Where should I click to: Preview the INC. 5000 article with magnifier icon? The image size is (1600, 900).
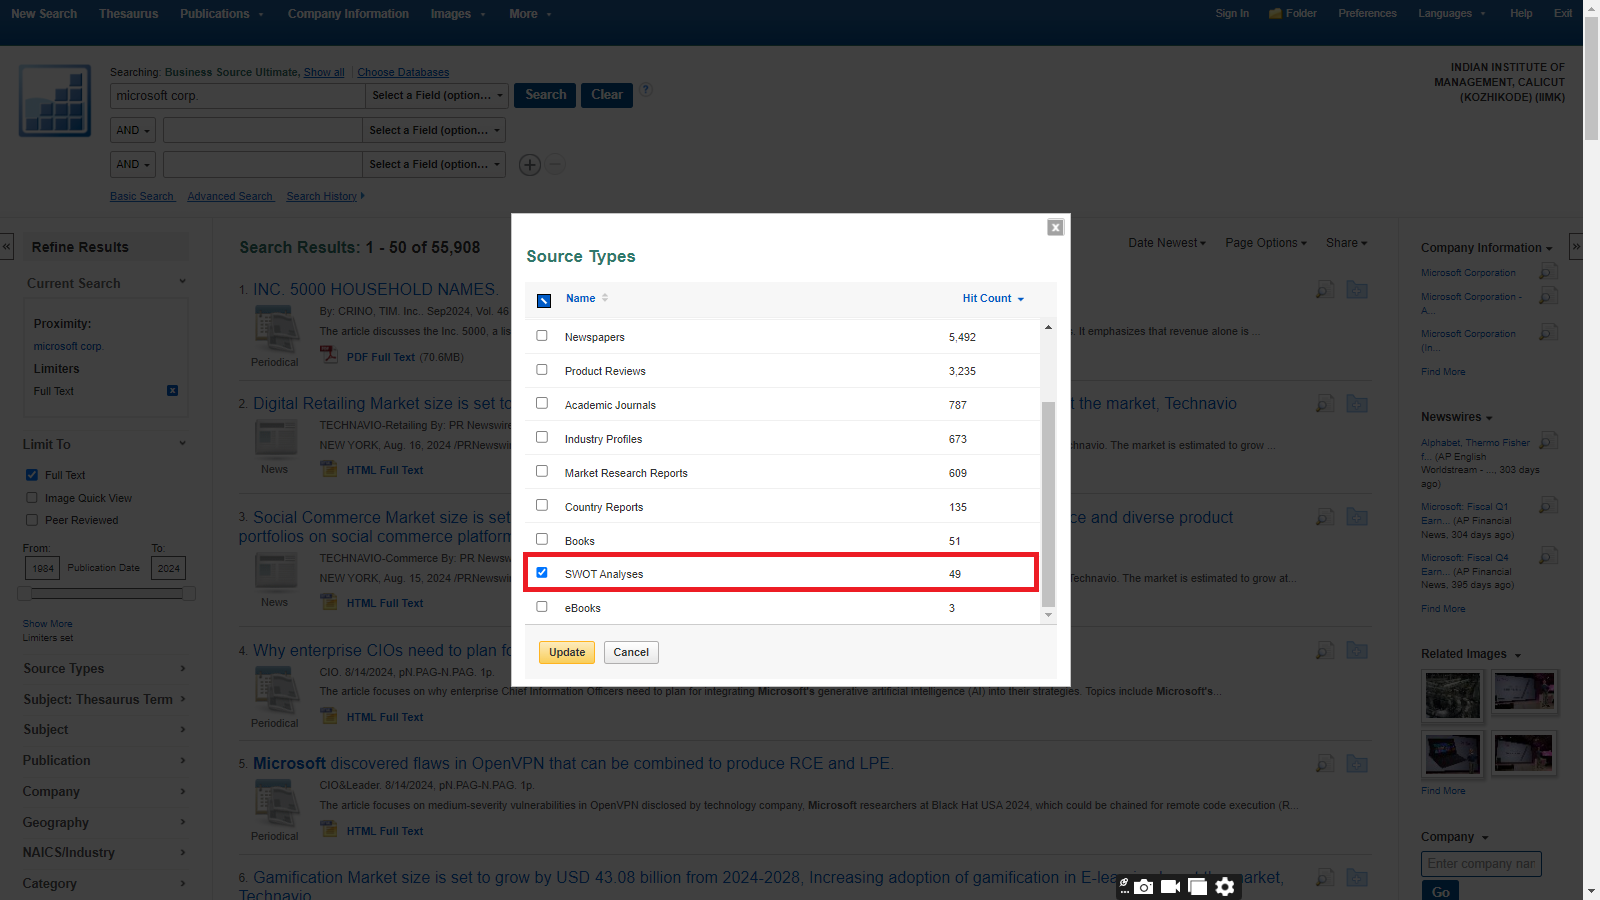coord(1325,290)
